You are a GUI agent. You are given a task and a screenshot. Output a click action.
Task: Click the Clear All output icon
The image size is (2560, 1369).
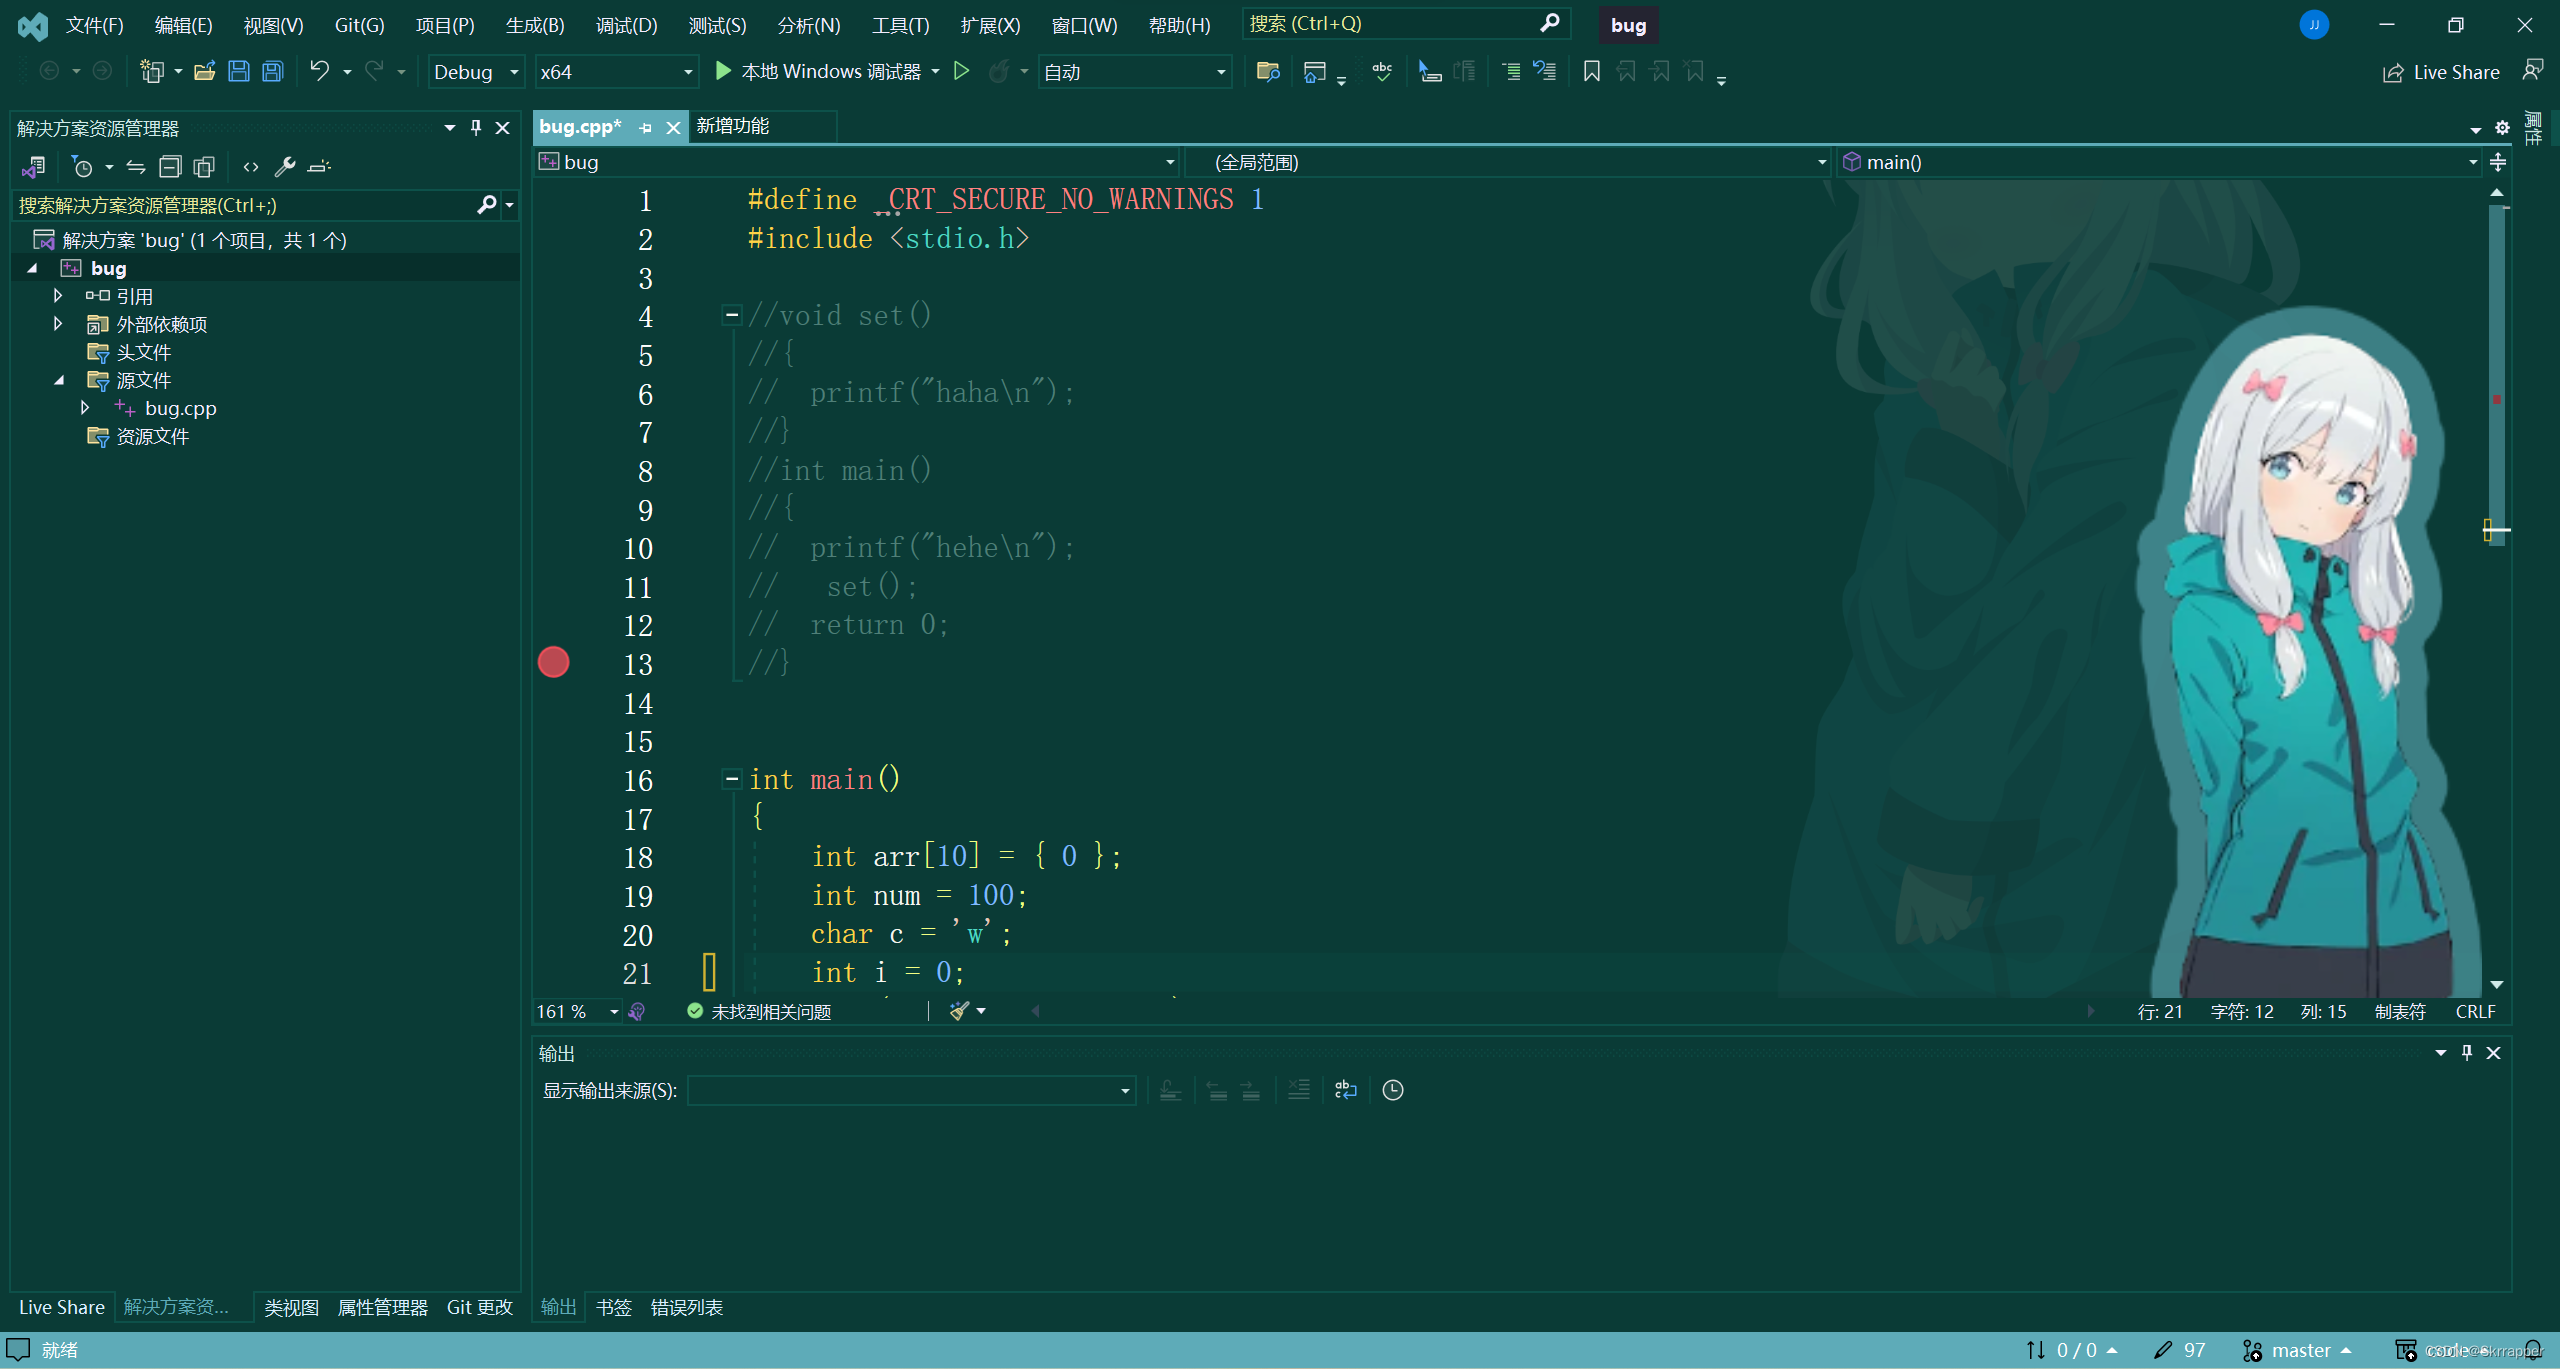[1298, 1090]
